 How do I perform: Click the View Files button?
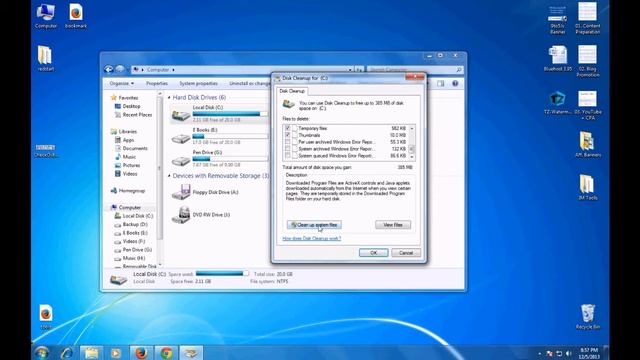[x=393, y=225]
